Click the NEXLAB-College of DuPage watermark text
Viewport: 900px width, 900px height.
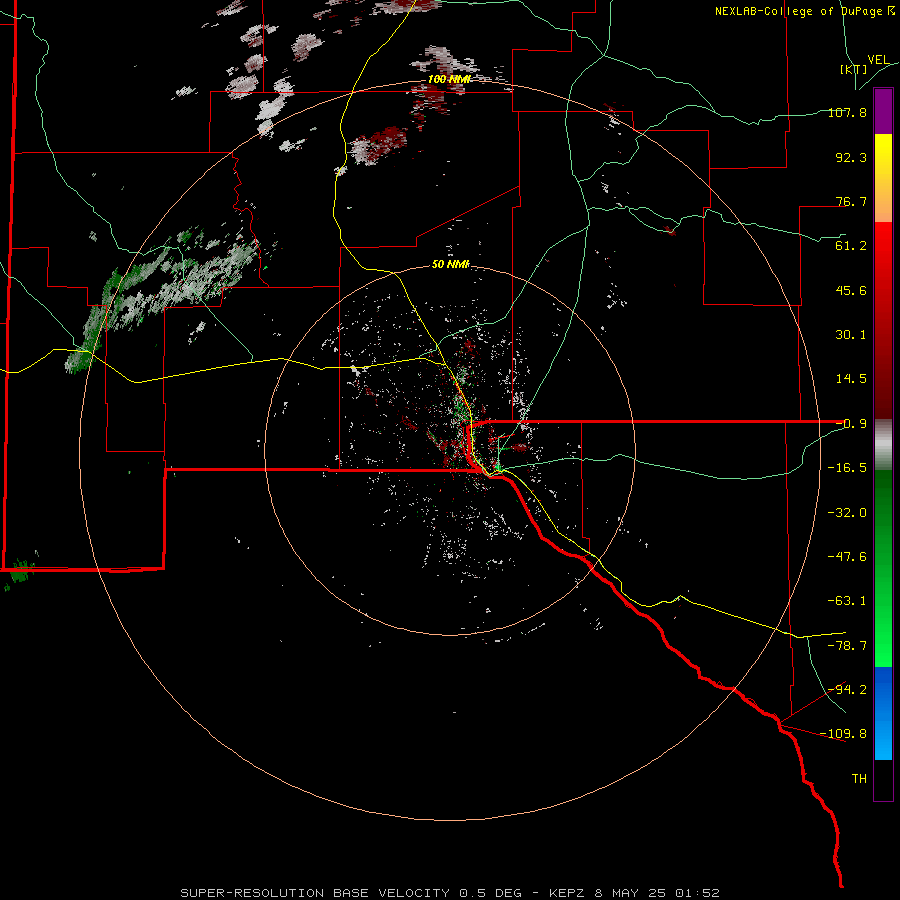click(798, 11)
